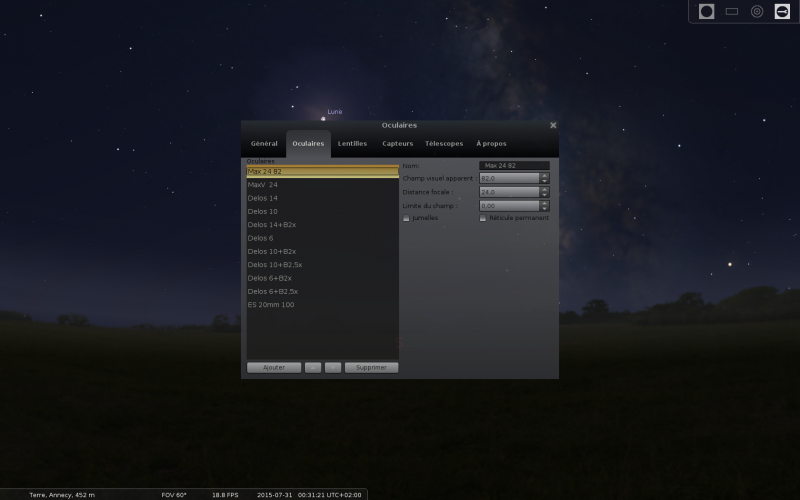Click the Champ visuel apparent field
This screenshot has width=800, height=500.
tap(509, 178)
